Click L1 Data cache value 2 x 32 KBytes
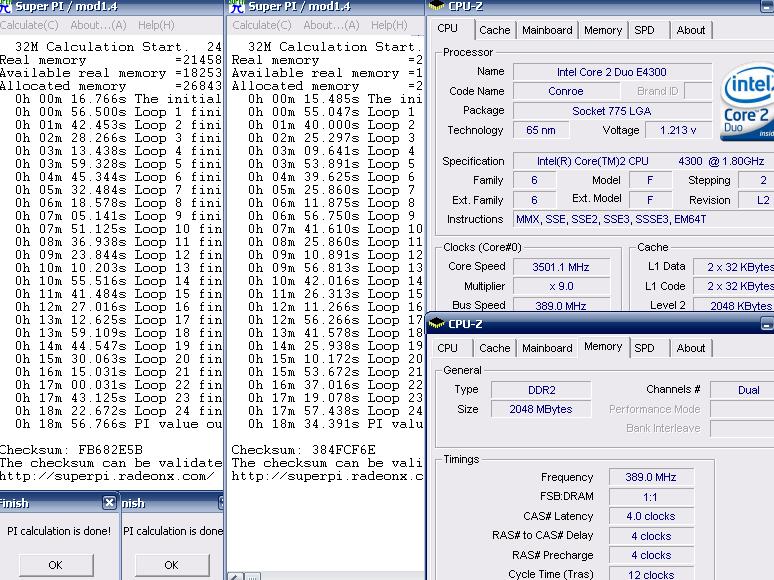Screen dimensions: 774x580 (x=734, y=267)
